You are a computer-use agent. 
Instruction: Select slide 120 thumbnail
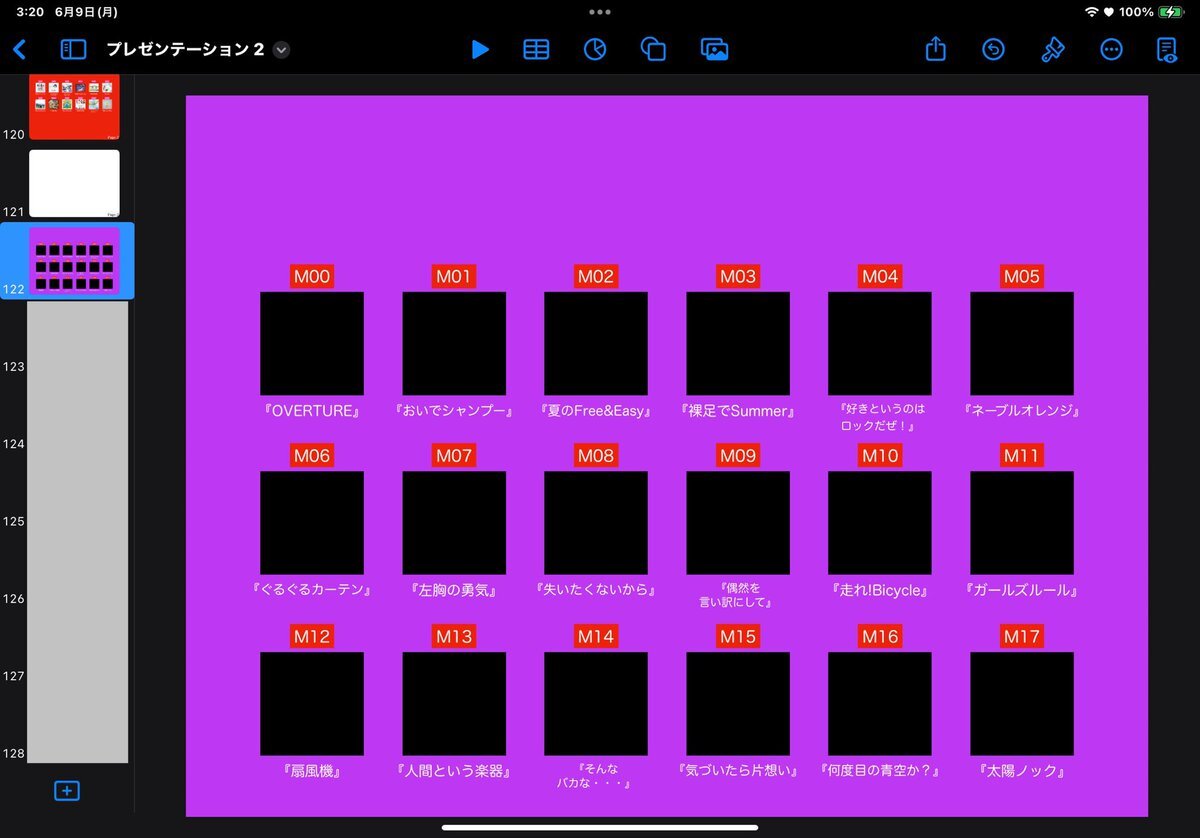point(74,106)
